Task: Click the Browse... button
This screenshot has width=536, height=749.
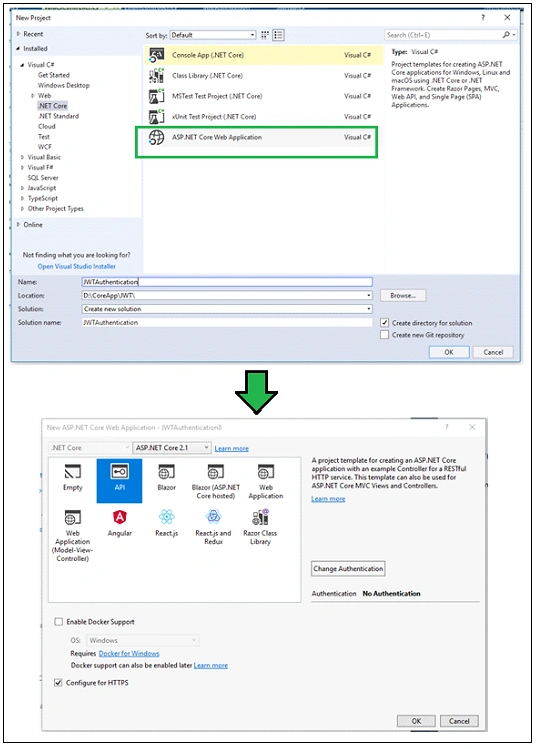Action: [x=403, y=296]
